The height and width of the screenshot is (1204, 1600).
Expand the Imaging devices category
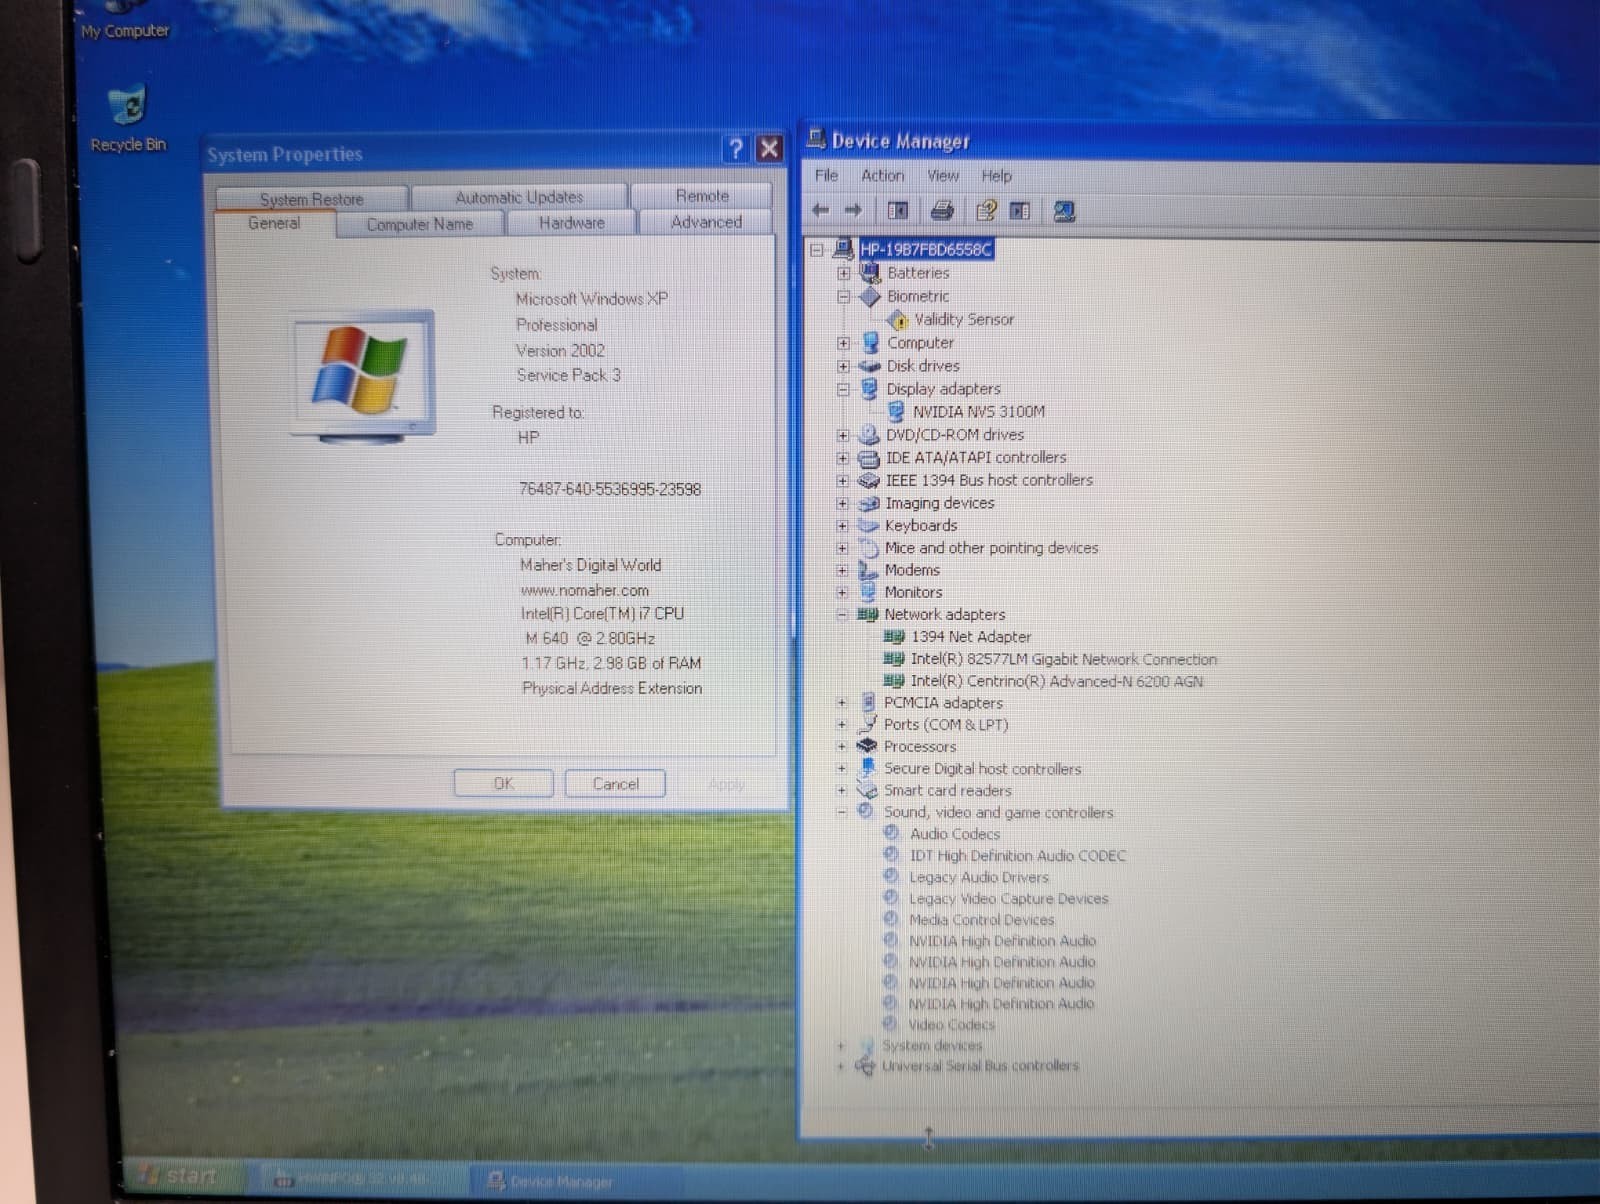coord(843,503)
